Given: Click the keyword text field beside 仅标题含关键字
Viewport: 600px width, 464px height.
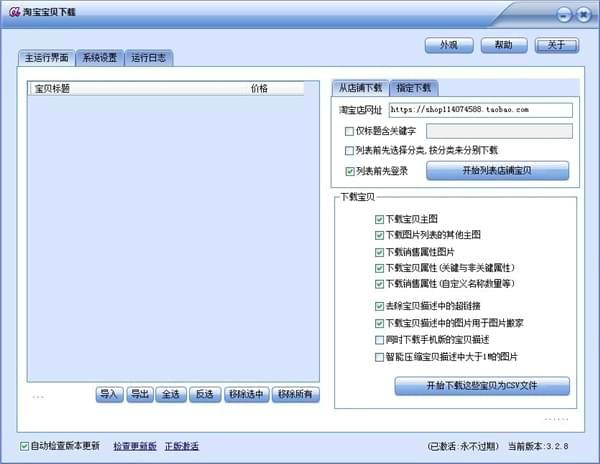Looking at the screenshot, I should pyautogui.click(x=499, y=131).
